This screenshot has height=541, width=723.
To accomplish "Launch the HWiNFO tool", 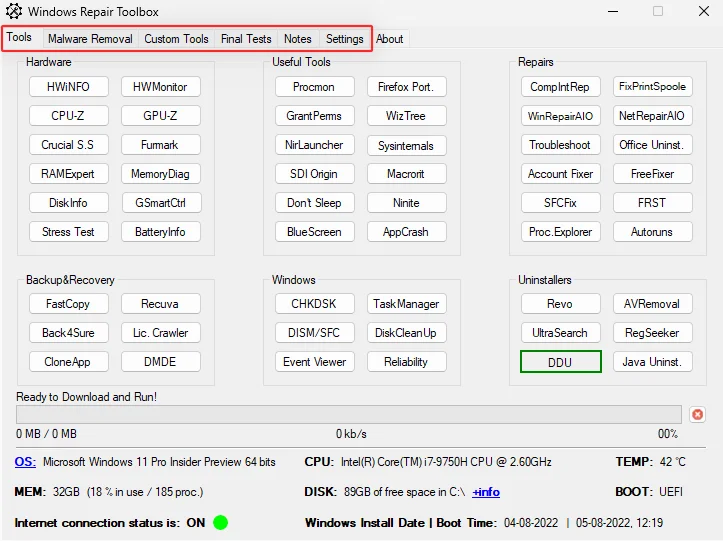I will (69, 87).
